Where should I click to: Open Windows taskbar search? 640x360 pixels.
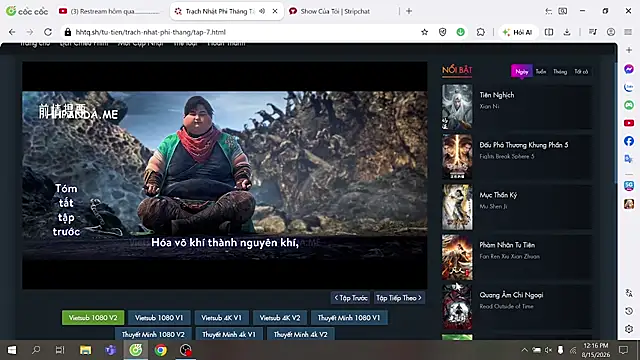point(36,350)
